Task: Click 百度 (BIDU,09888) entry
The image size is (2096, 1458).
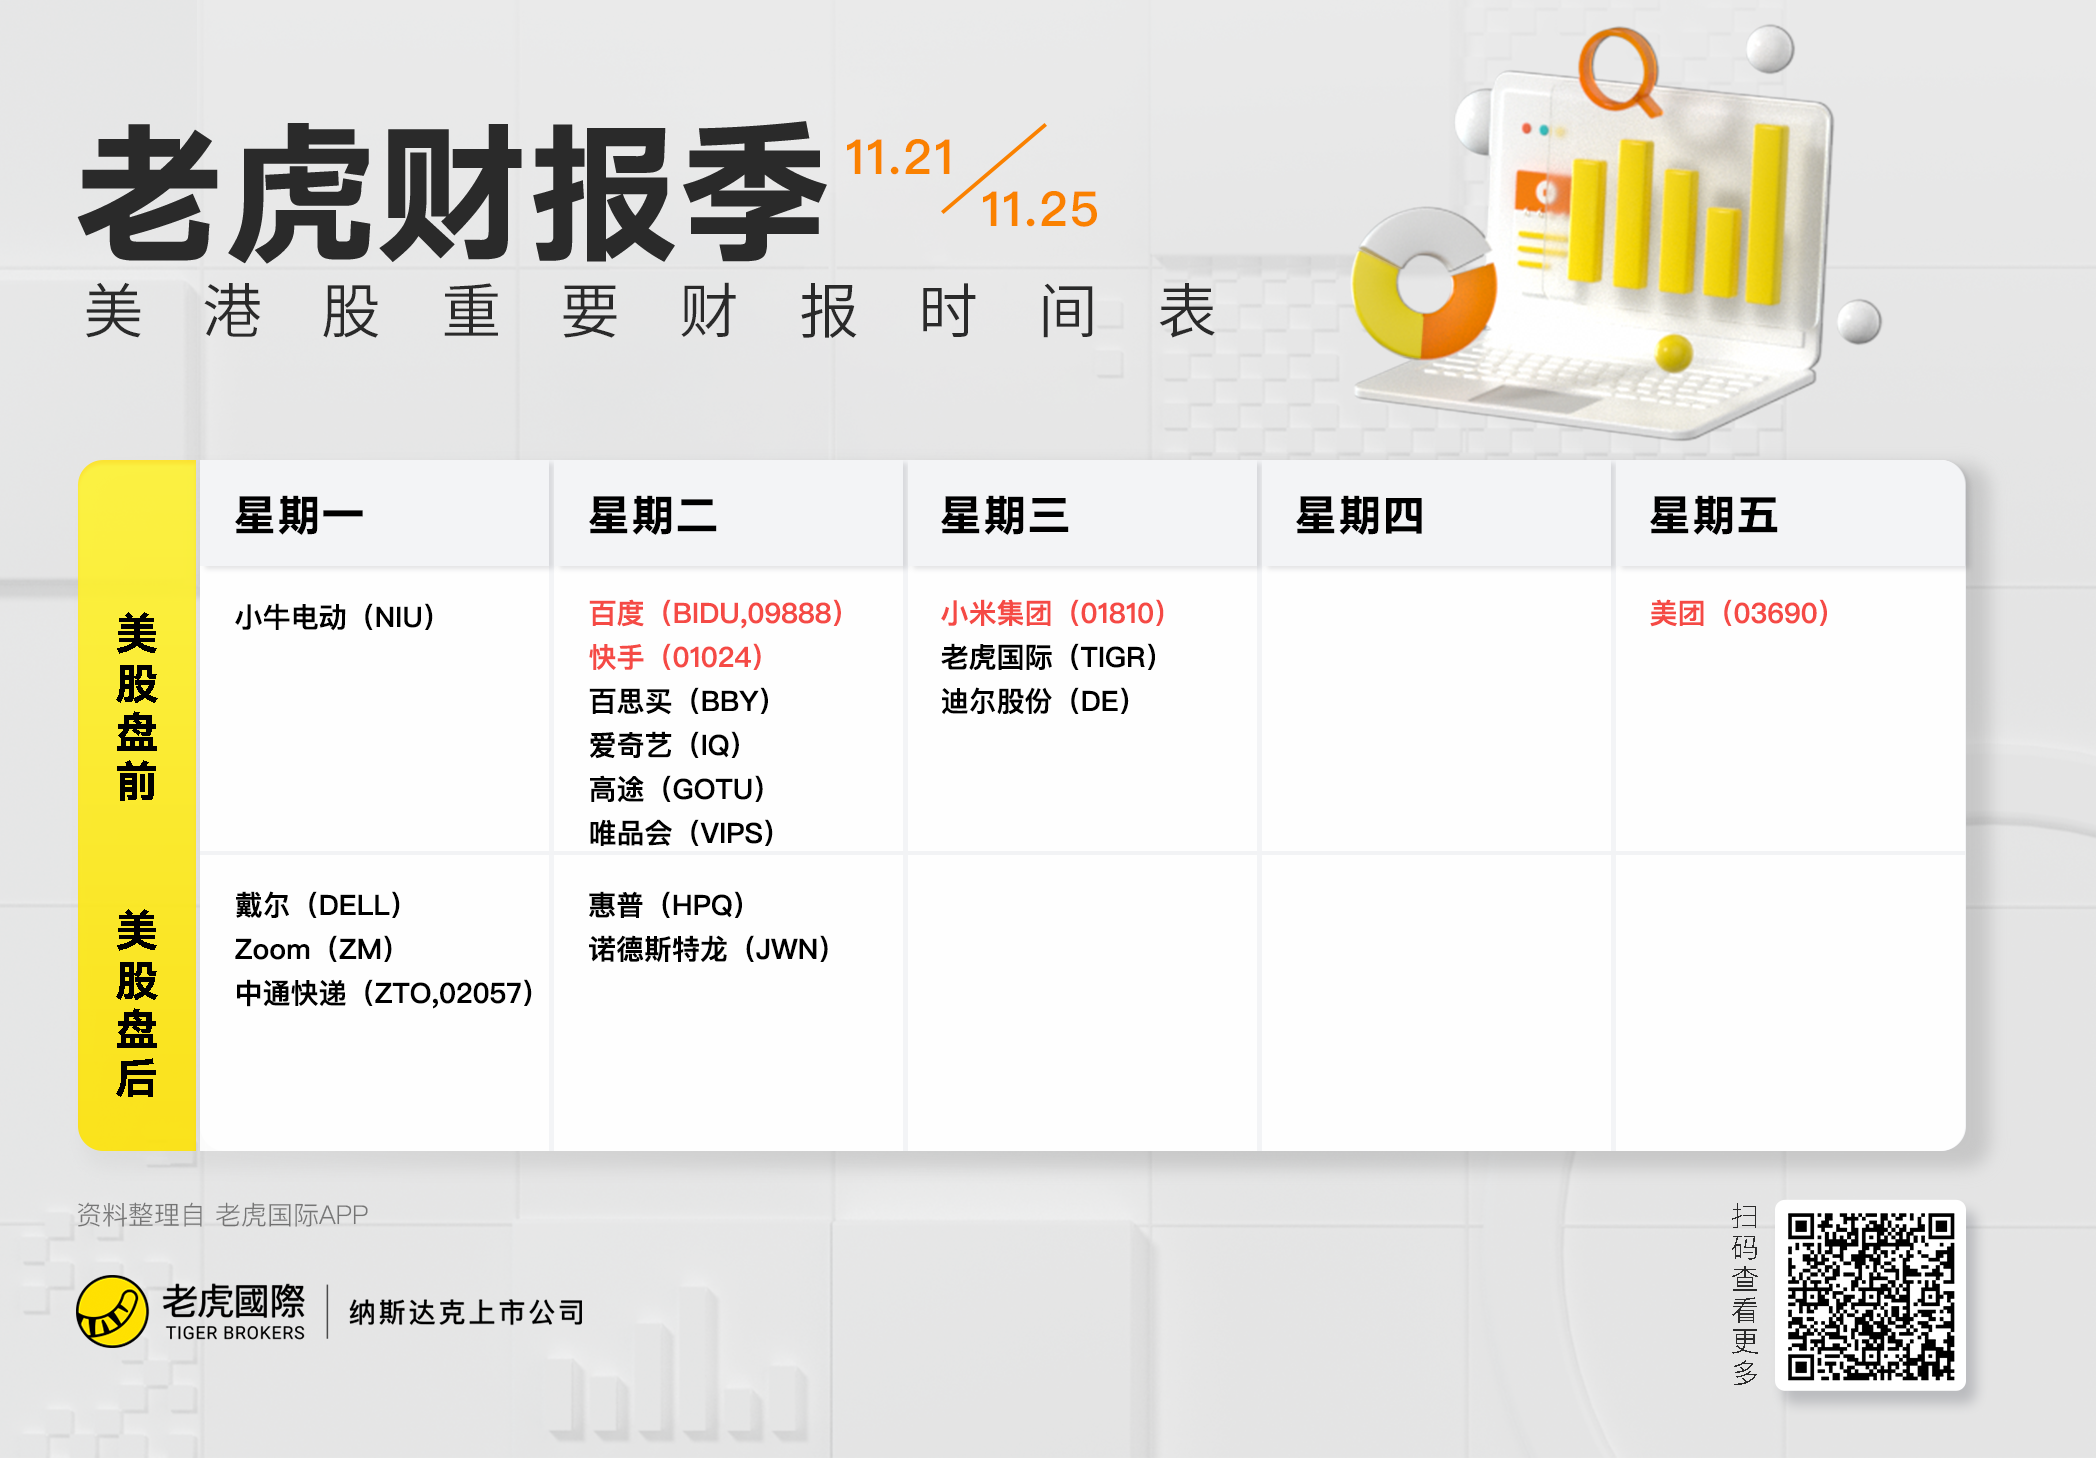Action: coord(716,613)
